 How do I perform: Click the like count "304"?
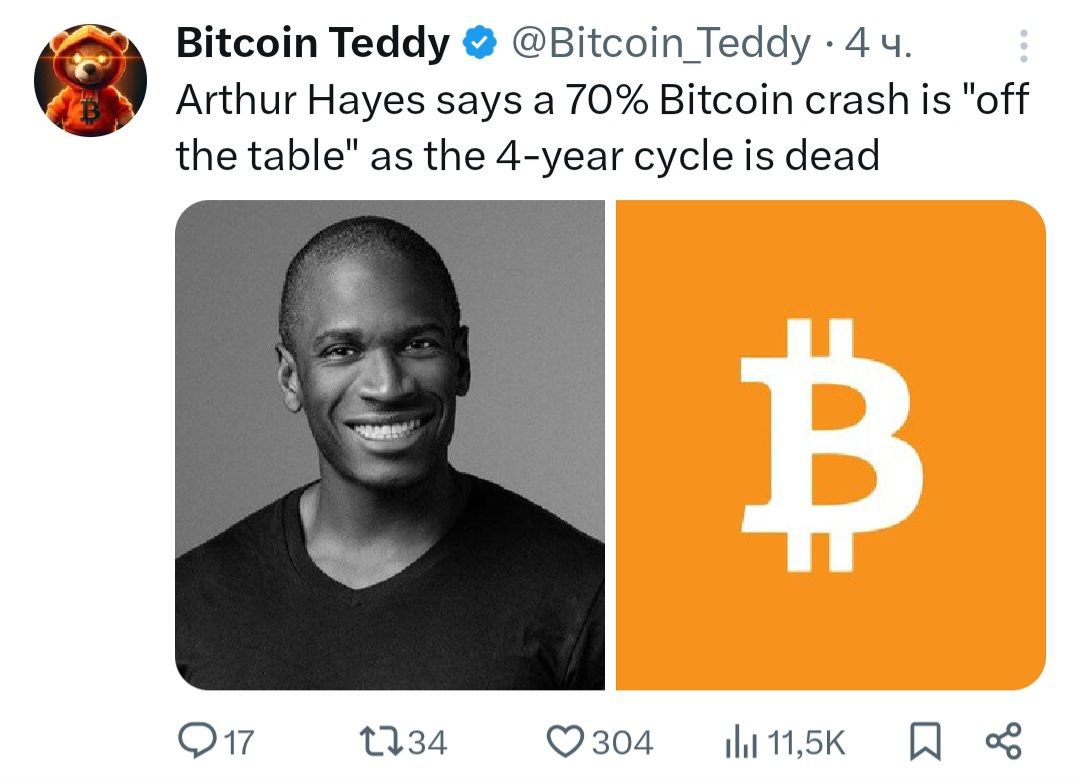(622, 743)
